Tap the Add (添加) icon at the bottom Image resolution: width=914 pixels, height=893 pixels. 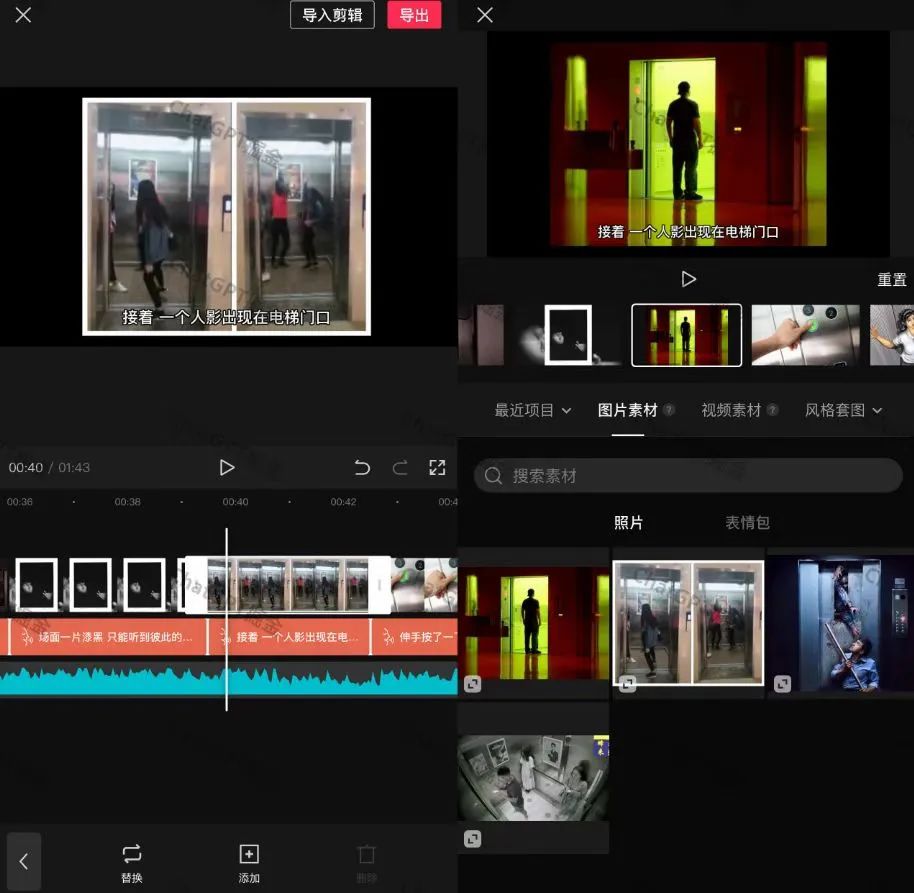249,855
